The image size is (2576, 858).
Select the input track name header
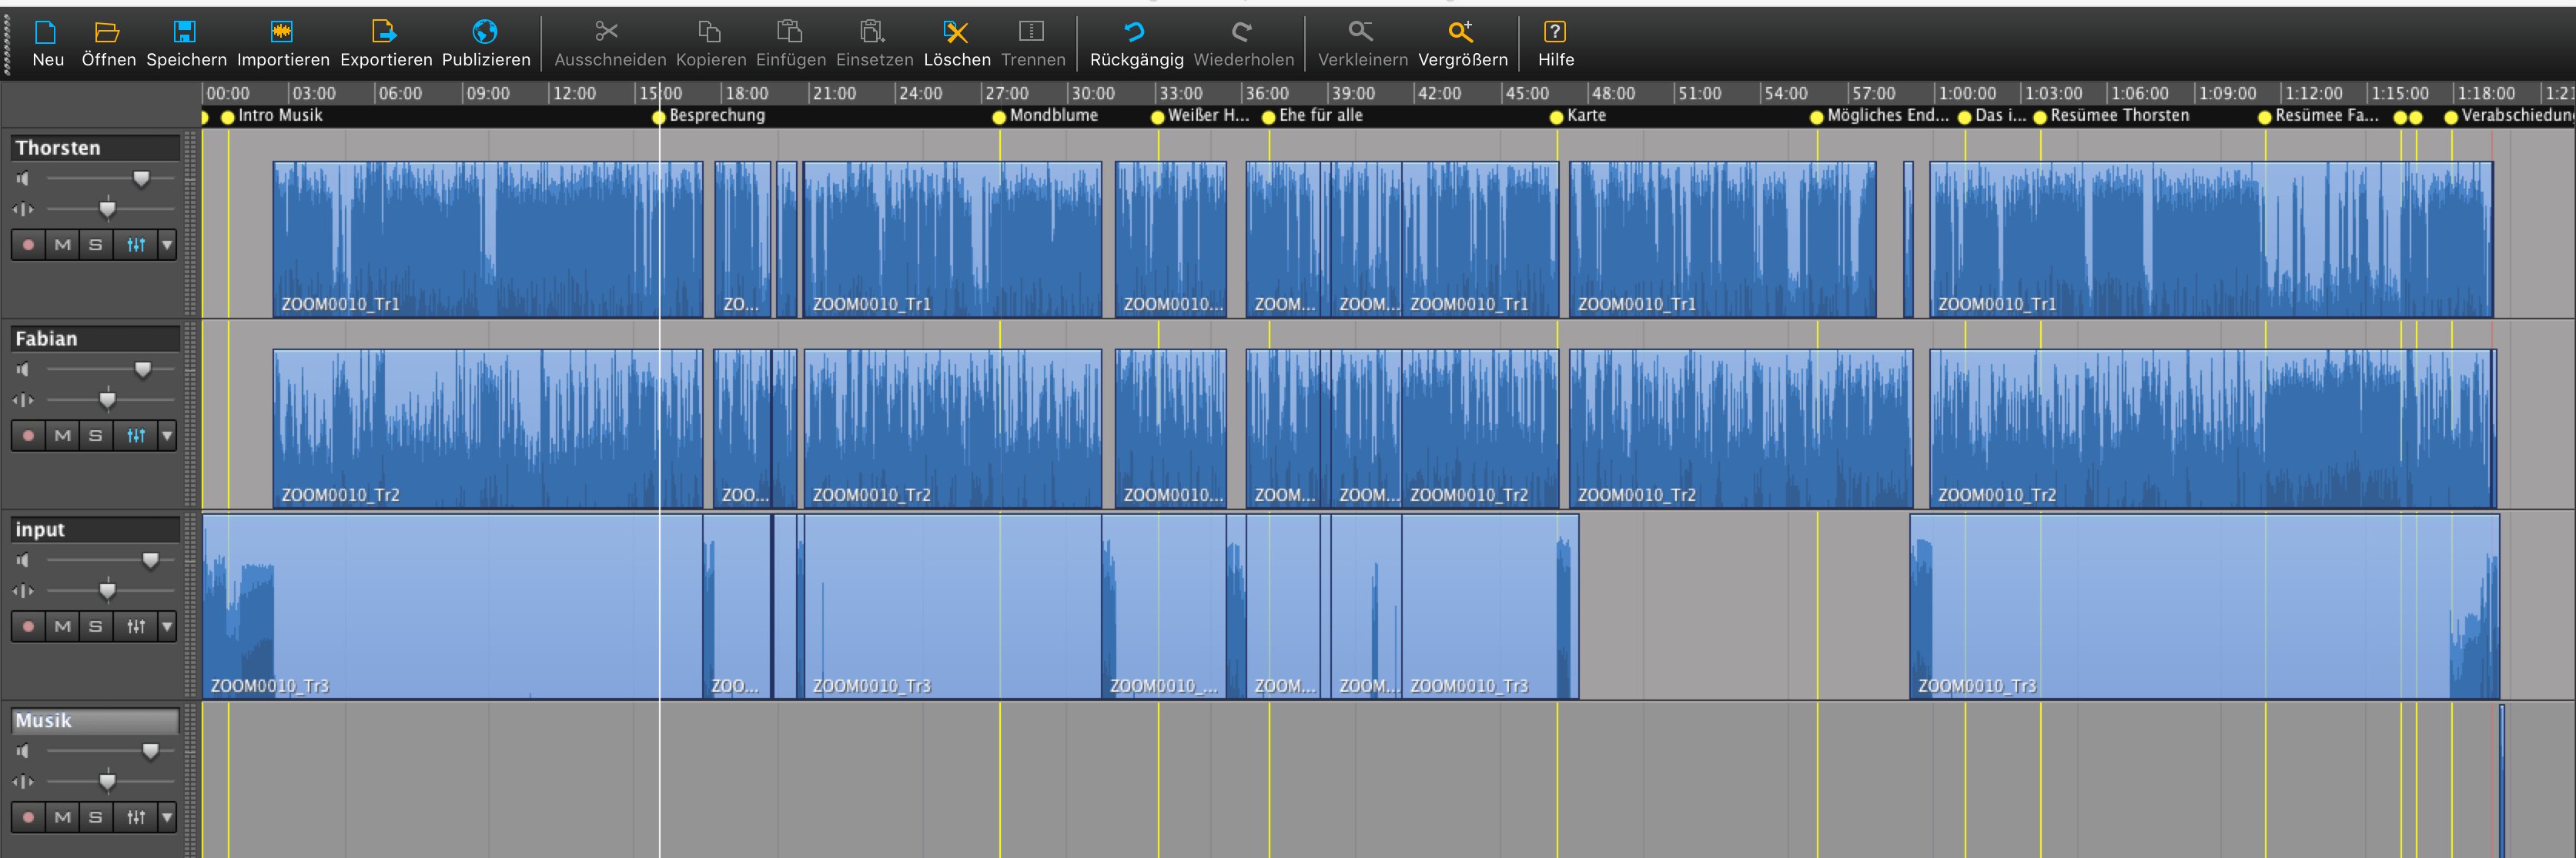95,530
